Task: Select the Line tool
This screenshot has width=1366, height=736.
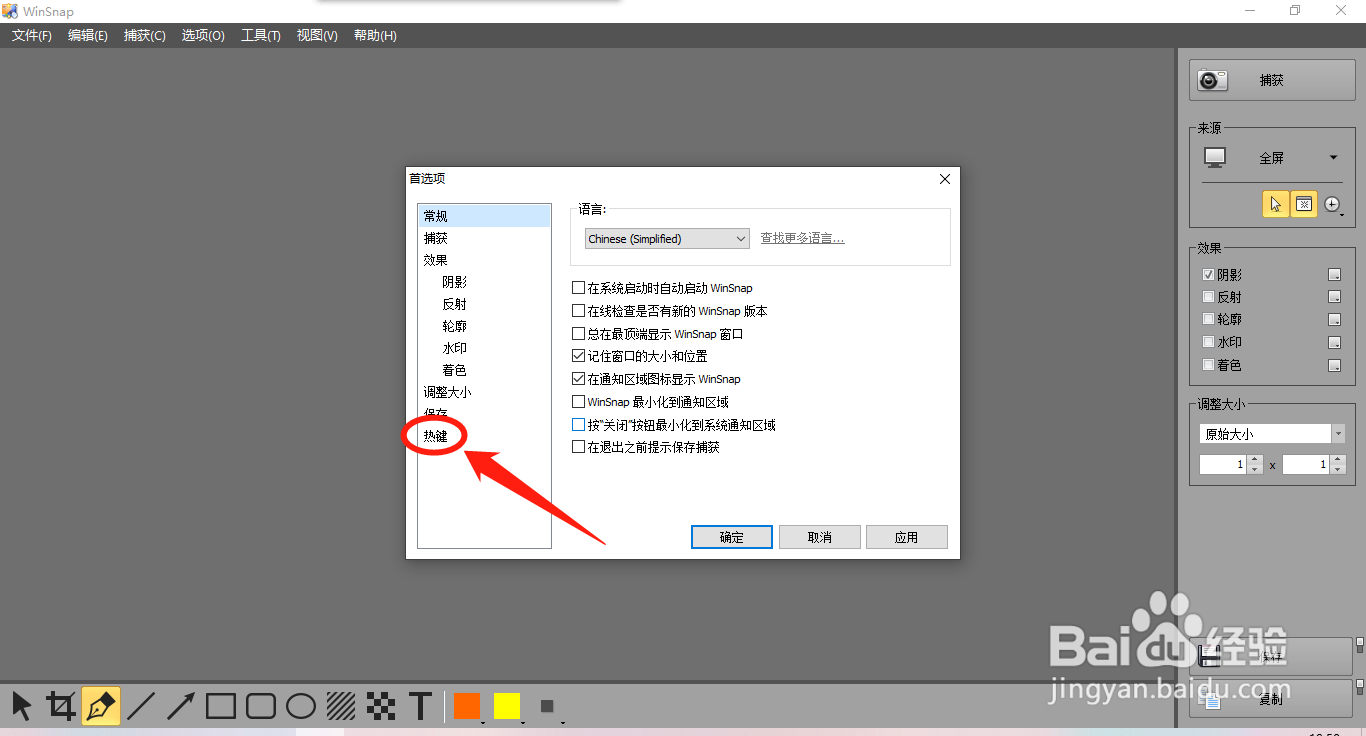Action: 141,706
